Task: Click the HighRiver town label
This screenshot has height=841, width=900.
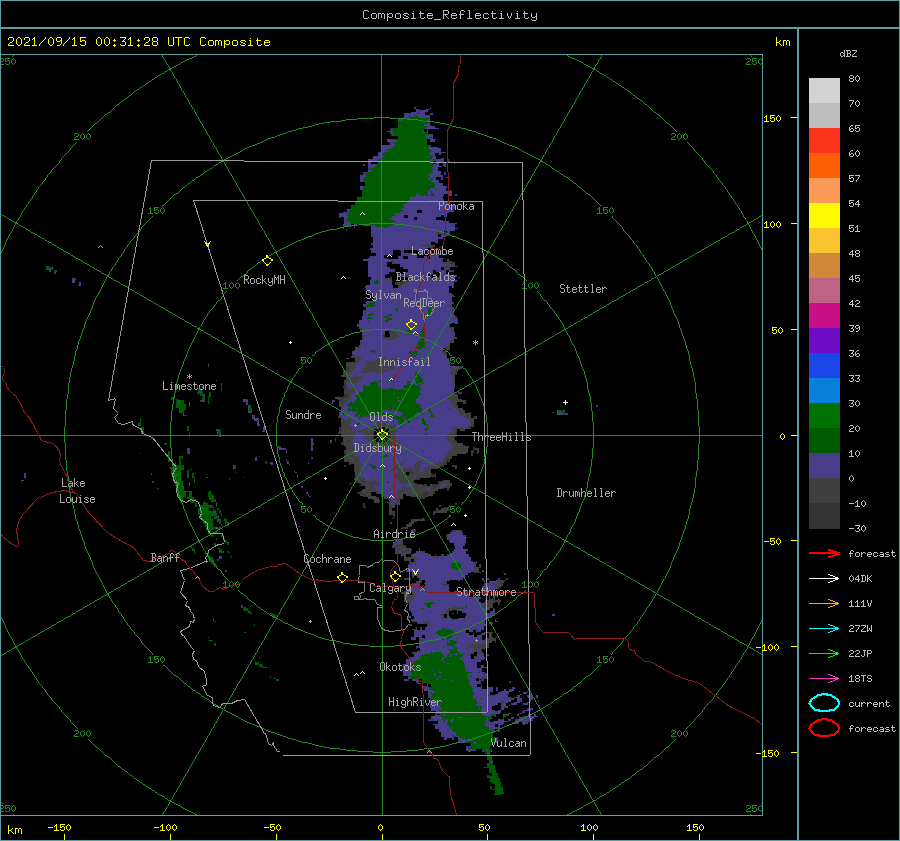Action: (415, 702)
